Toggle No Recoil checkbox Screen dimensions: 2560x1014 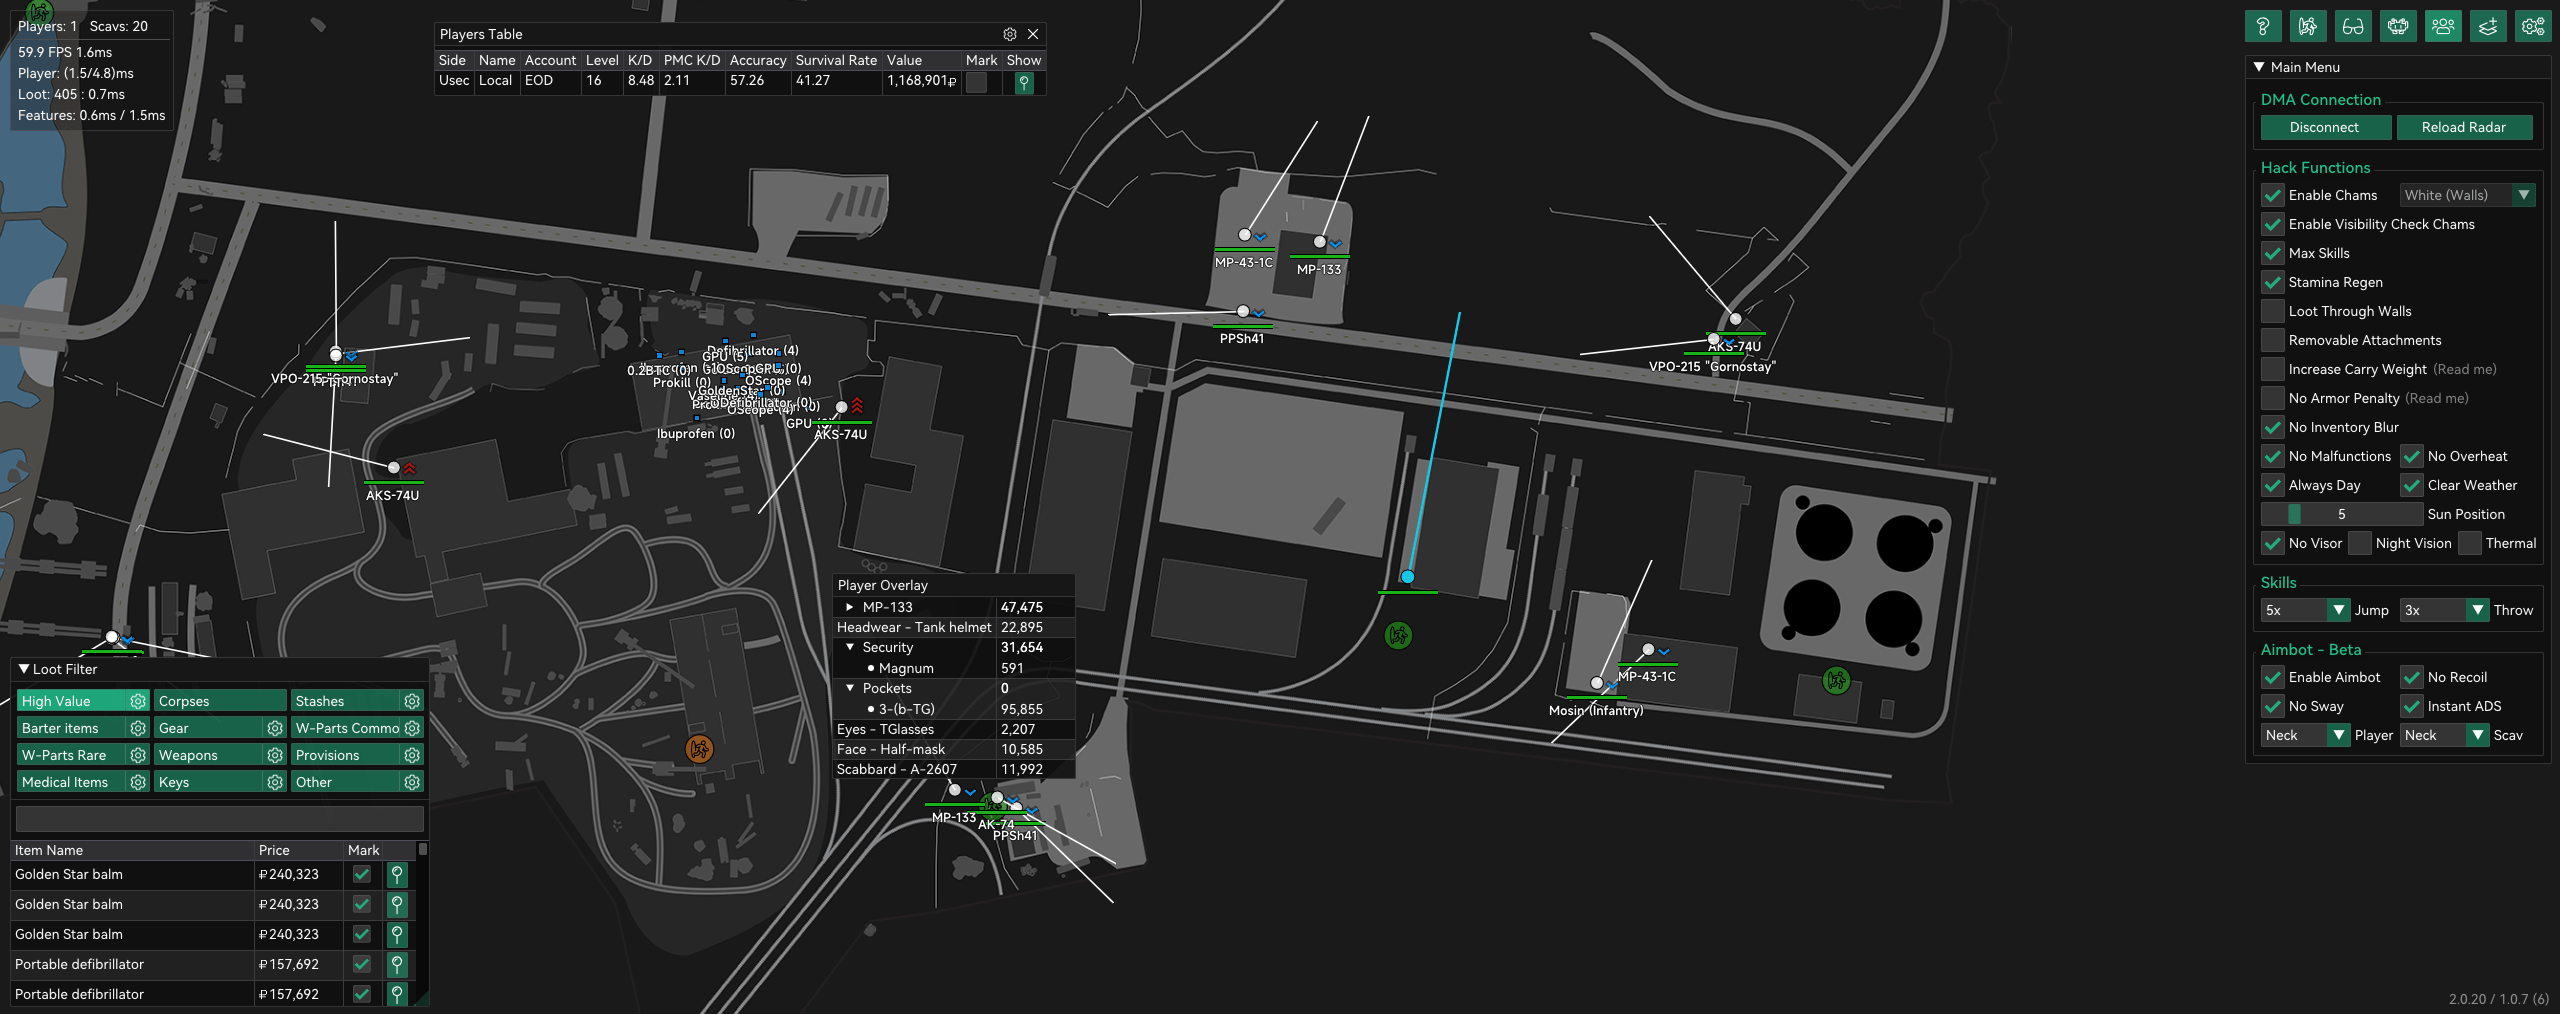tap(2412, 677)
